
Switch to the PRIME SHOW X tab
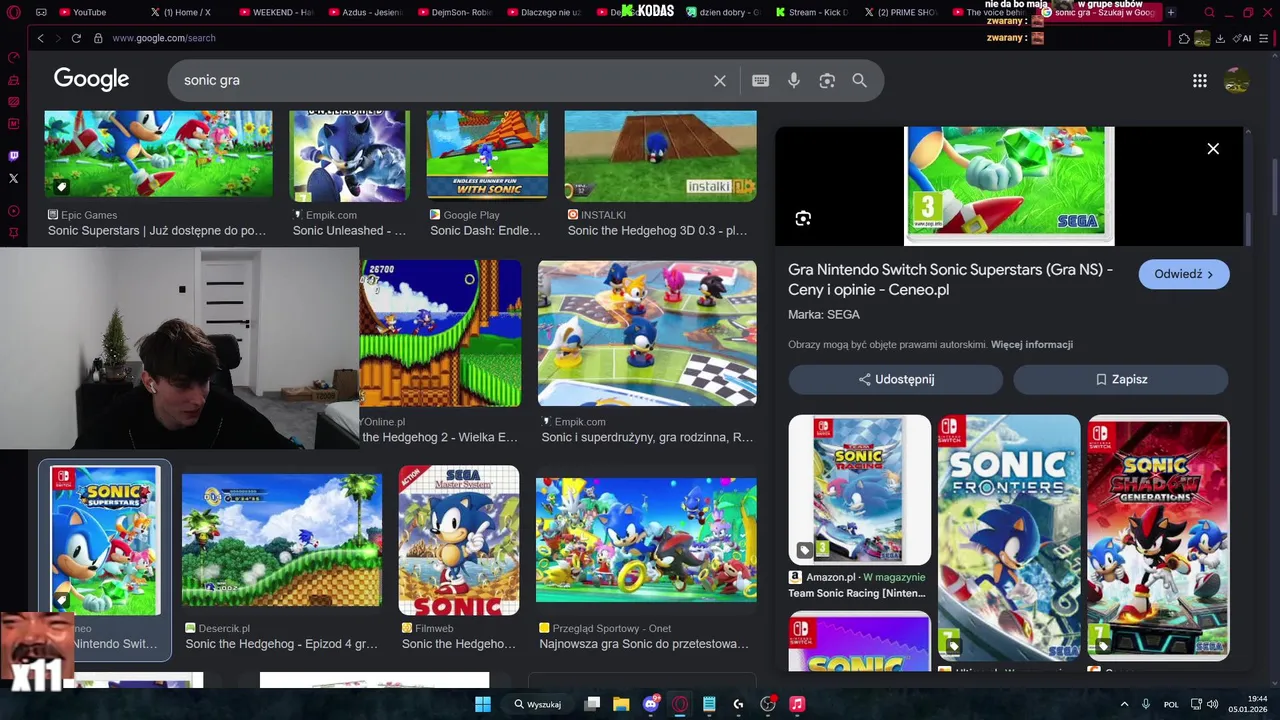click(x=900, y=12)
